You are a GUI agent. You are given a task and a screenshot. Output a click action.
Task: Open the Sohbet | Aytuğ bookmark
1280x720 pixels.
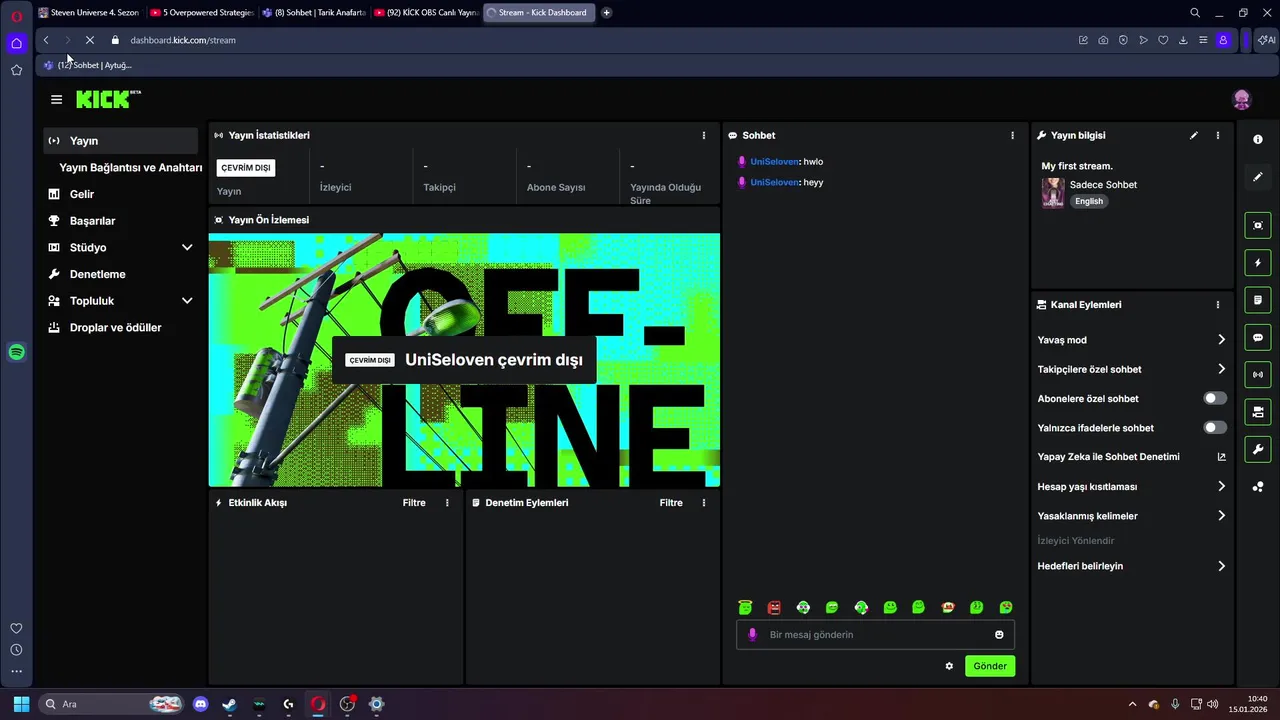point(88,65)
